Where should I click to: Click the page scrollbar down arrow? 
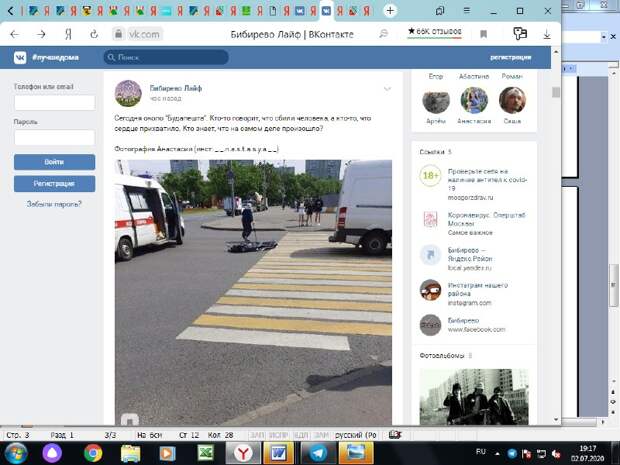[x=556, y=419]
